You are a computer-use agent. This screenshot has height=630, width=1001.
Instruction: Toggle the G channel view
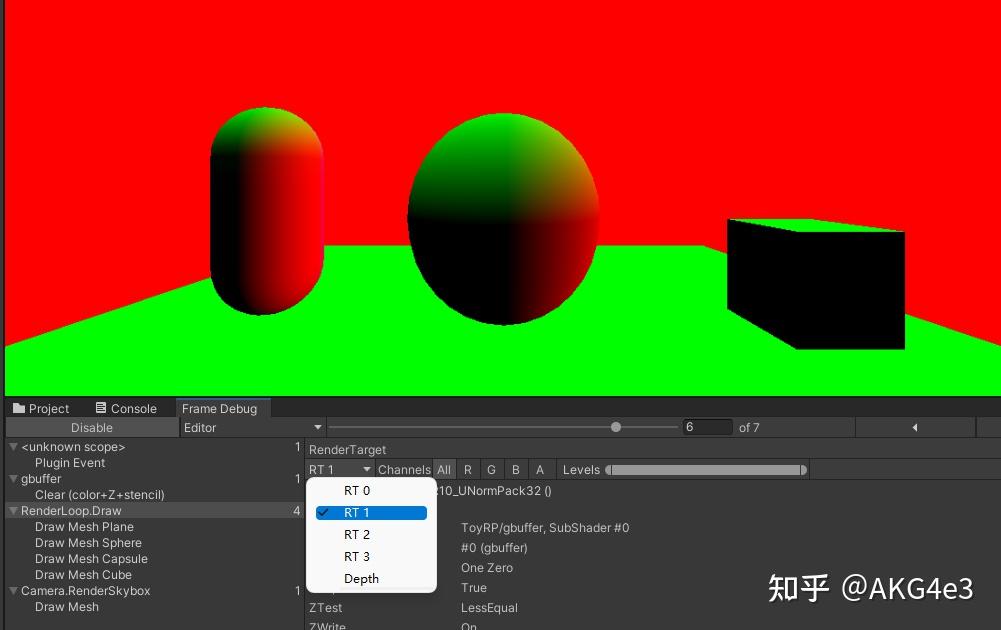click(x=491, y=469)
